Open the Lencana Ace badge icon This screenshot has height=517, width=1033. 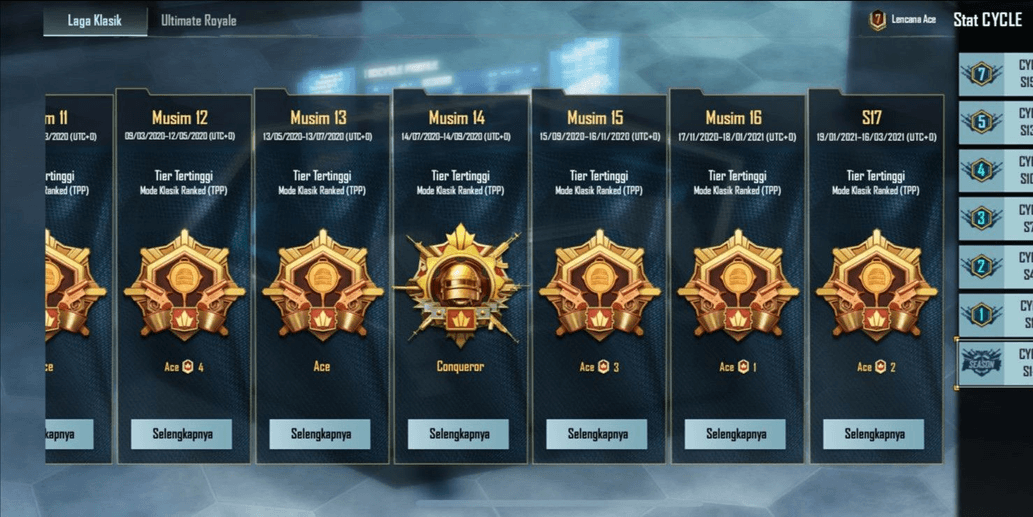pos(878,20)
